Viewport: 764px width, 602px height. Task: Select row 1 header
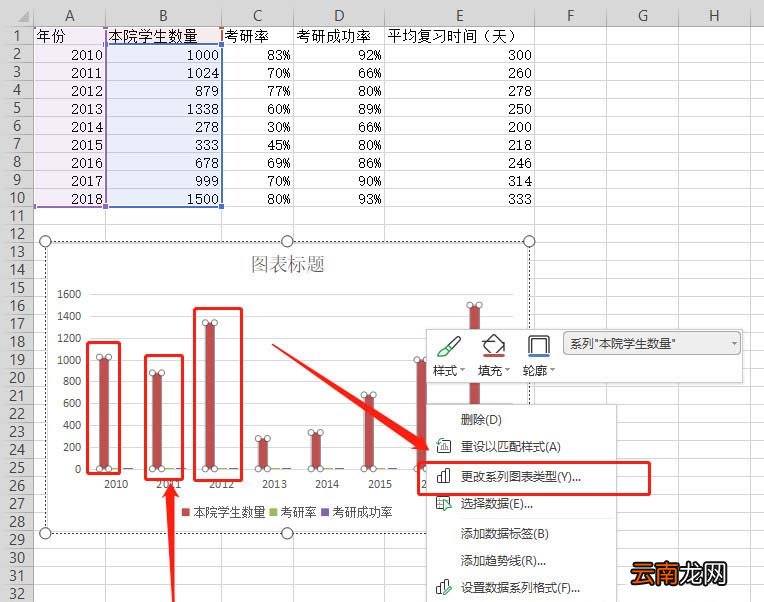(17, 36)
